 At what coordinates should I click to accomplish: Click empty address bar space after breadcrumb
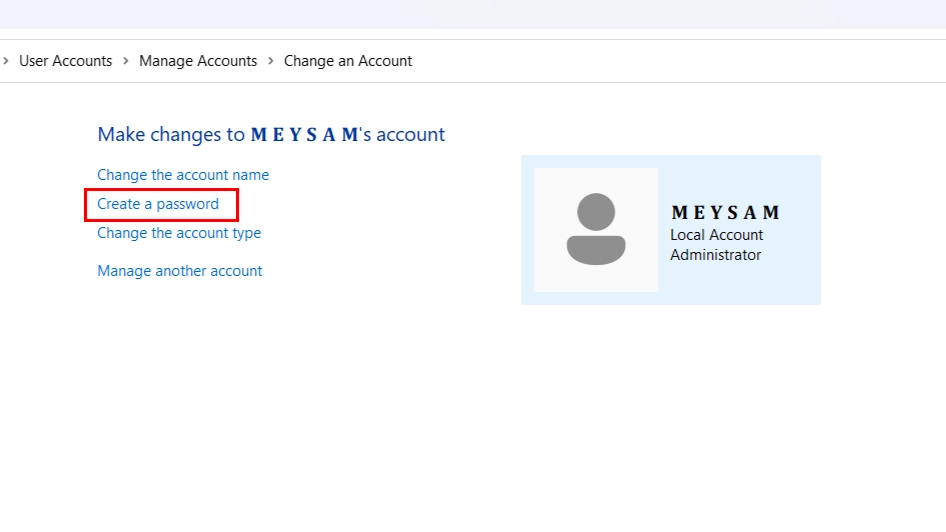[x=680, y=61]
